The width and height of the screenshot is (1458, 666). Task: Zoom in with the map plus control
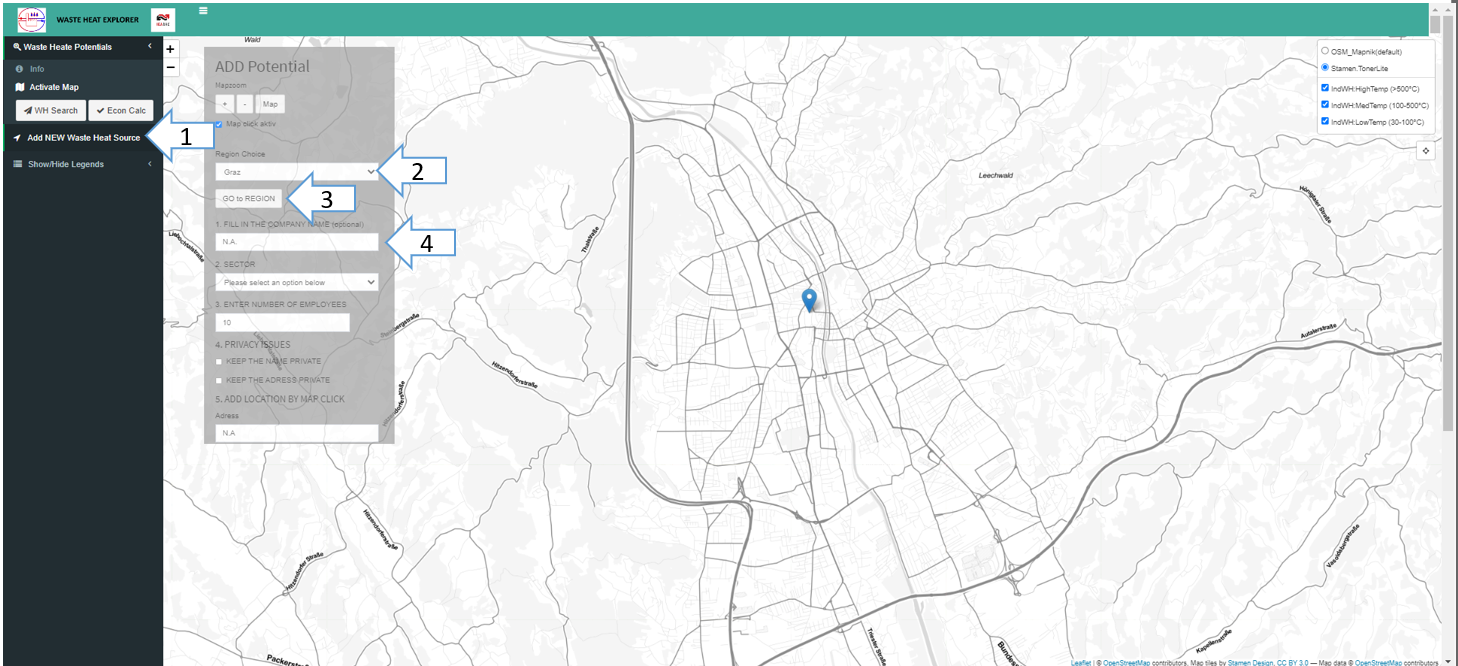(x=170, y=49)
